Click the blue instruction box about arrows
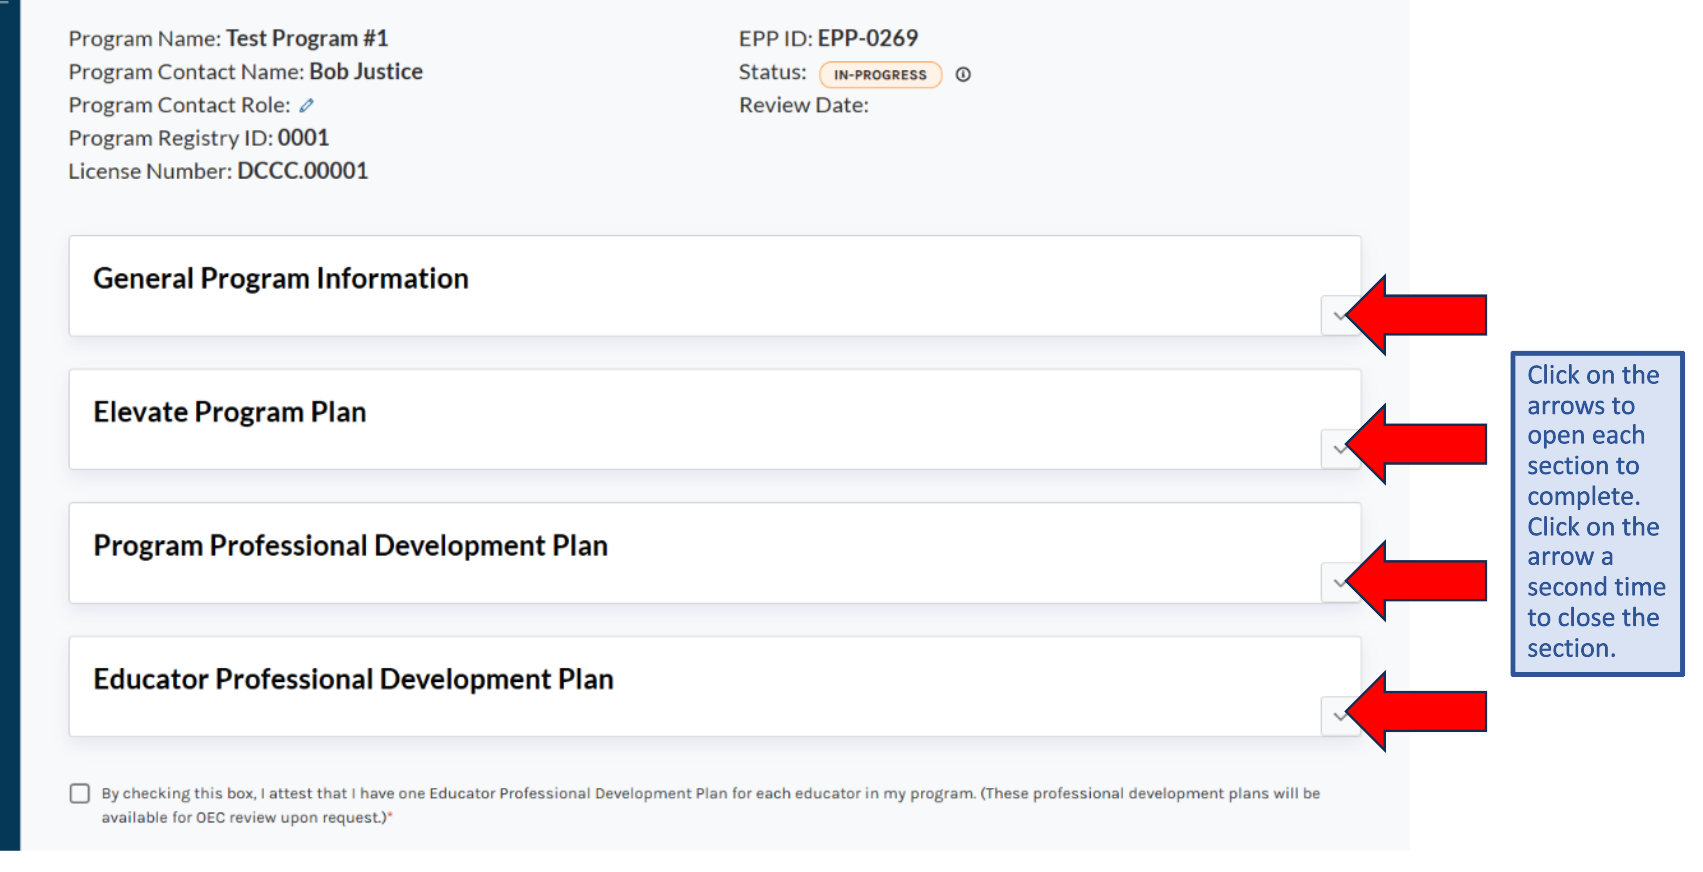Image resolution: width=1703 pixels, height=872 pixels. pos(1596,513)
